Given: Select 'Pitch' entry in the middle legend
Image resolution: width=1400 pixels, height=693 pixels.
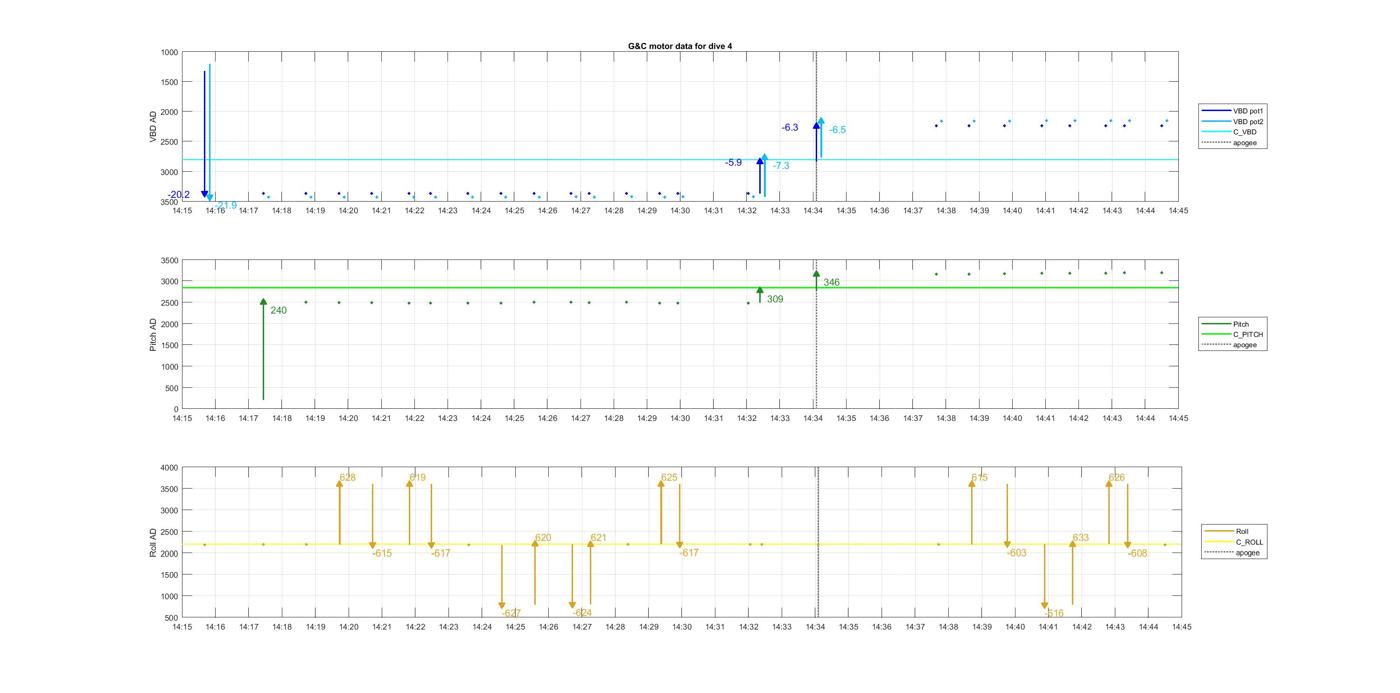Looking at the screenshot, I should pyautogui.click(x=1227, y=324).
